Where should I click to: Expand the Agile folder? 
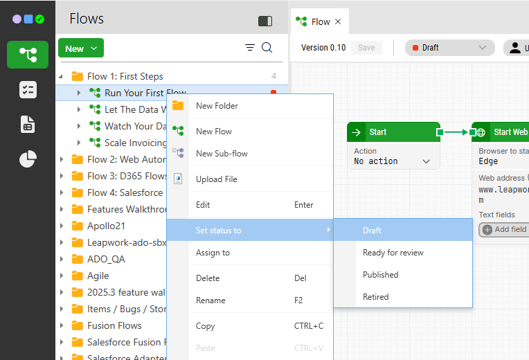pyautogui.click(x=61, y=276)
